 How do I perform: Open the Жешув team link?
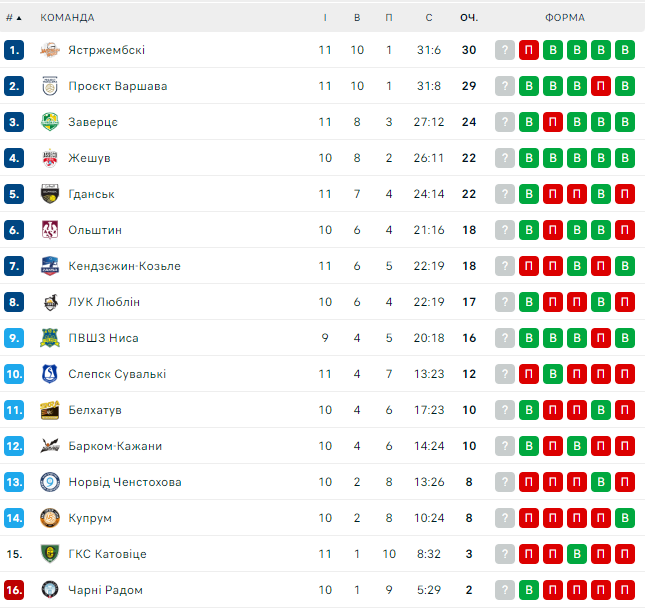click(89, 158)
